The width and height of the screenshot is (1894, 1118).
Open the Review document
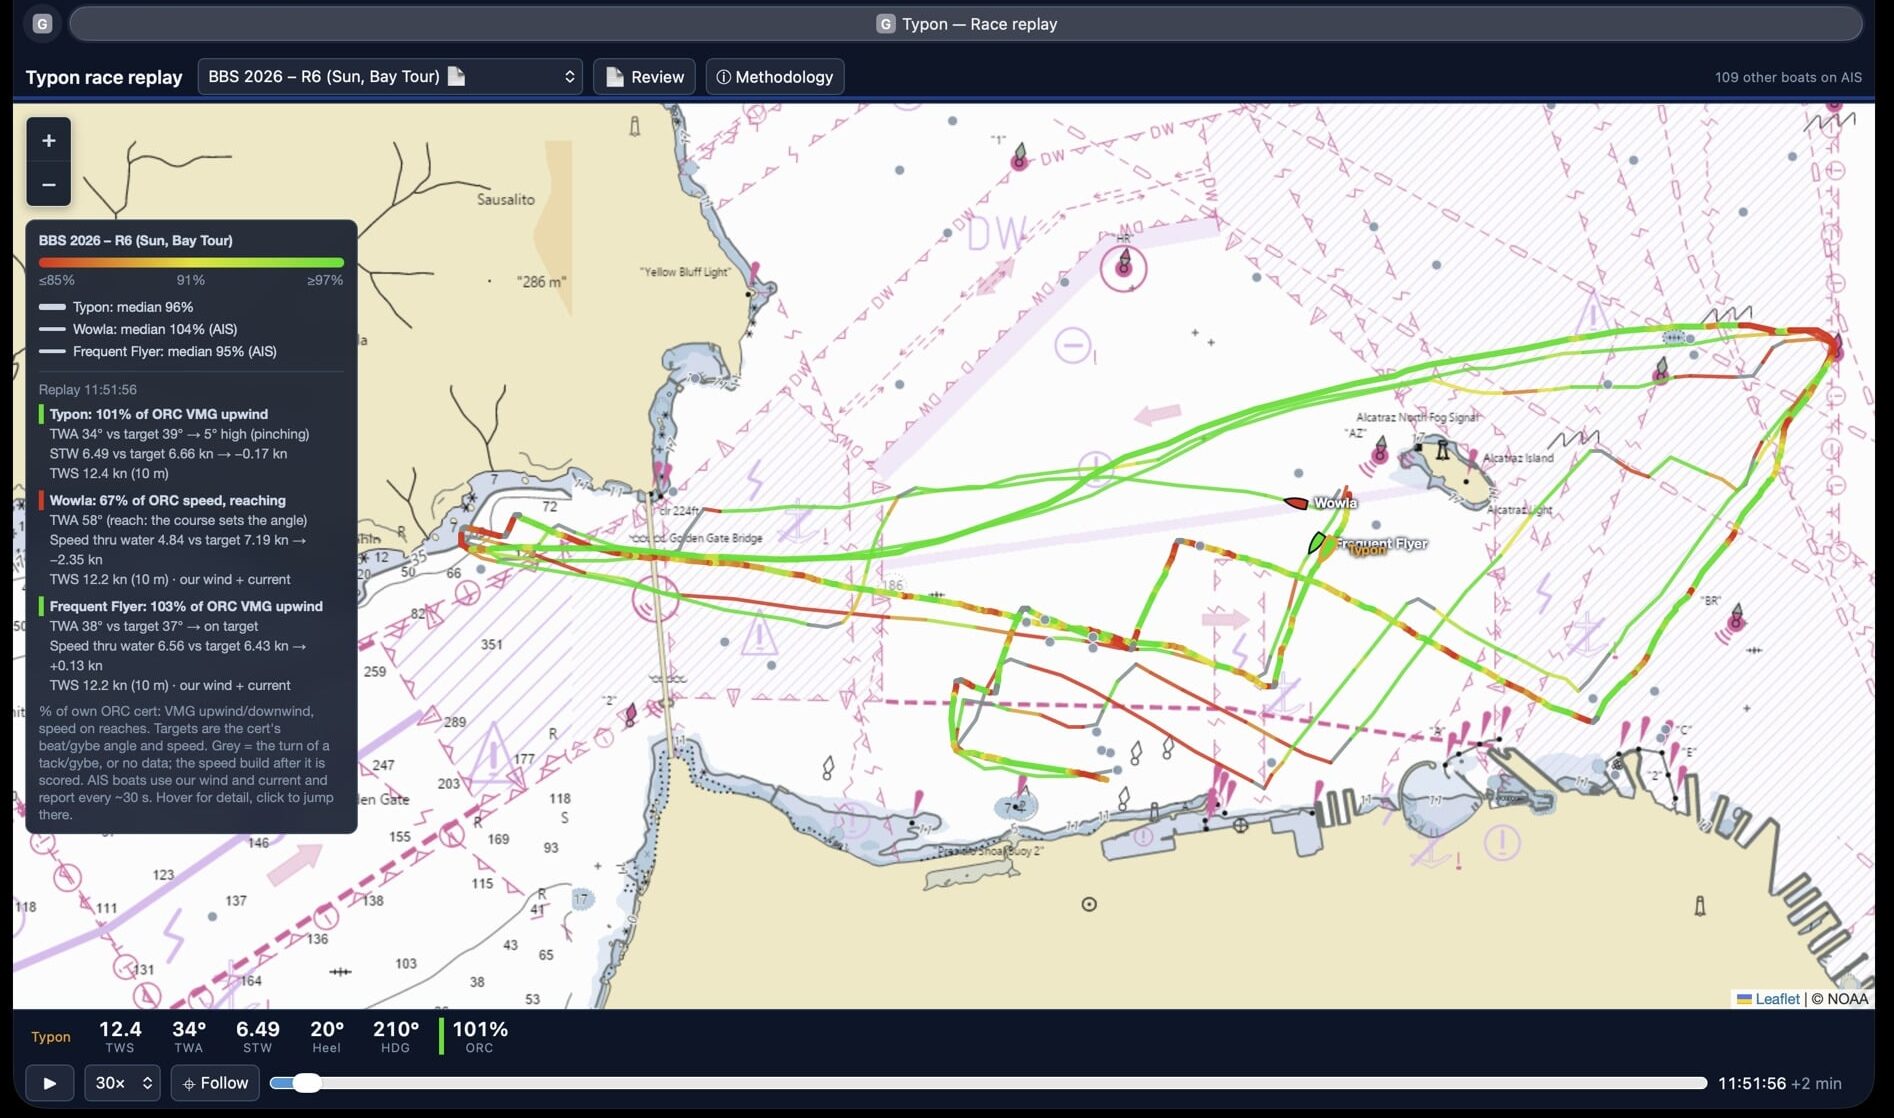point(645,77)
